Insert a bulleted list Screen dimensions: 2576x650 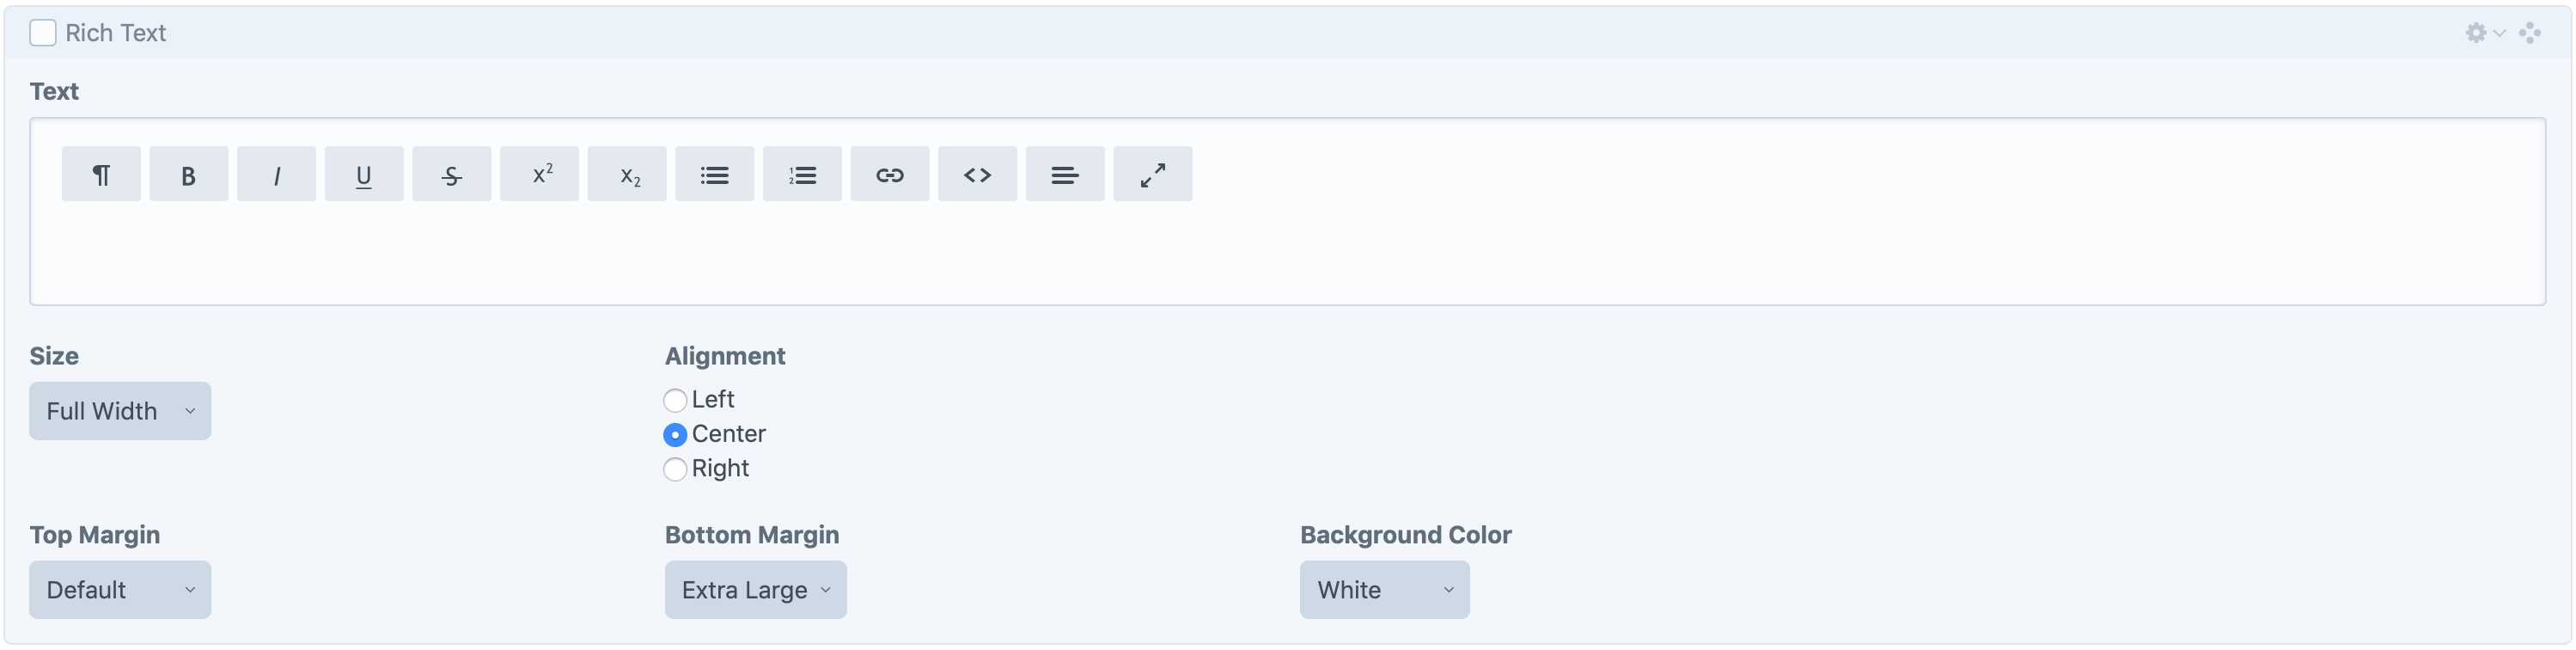pyautogui.click(x=714, y=174)
